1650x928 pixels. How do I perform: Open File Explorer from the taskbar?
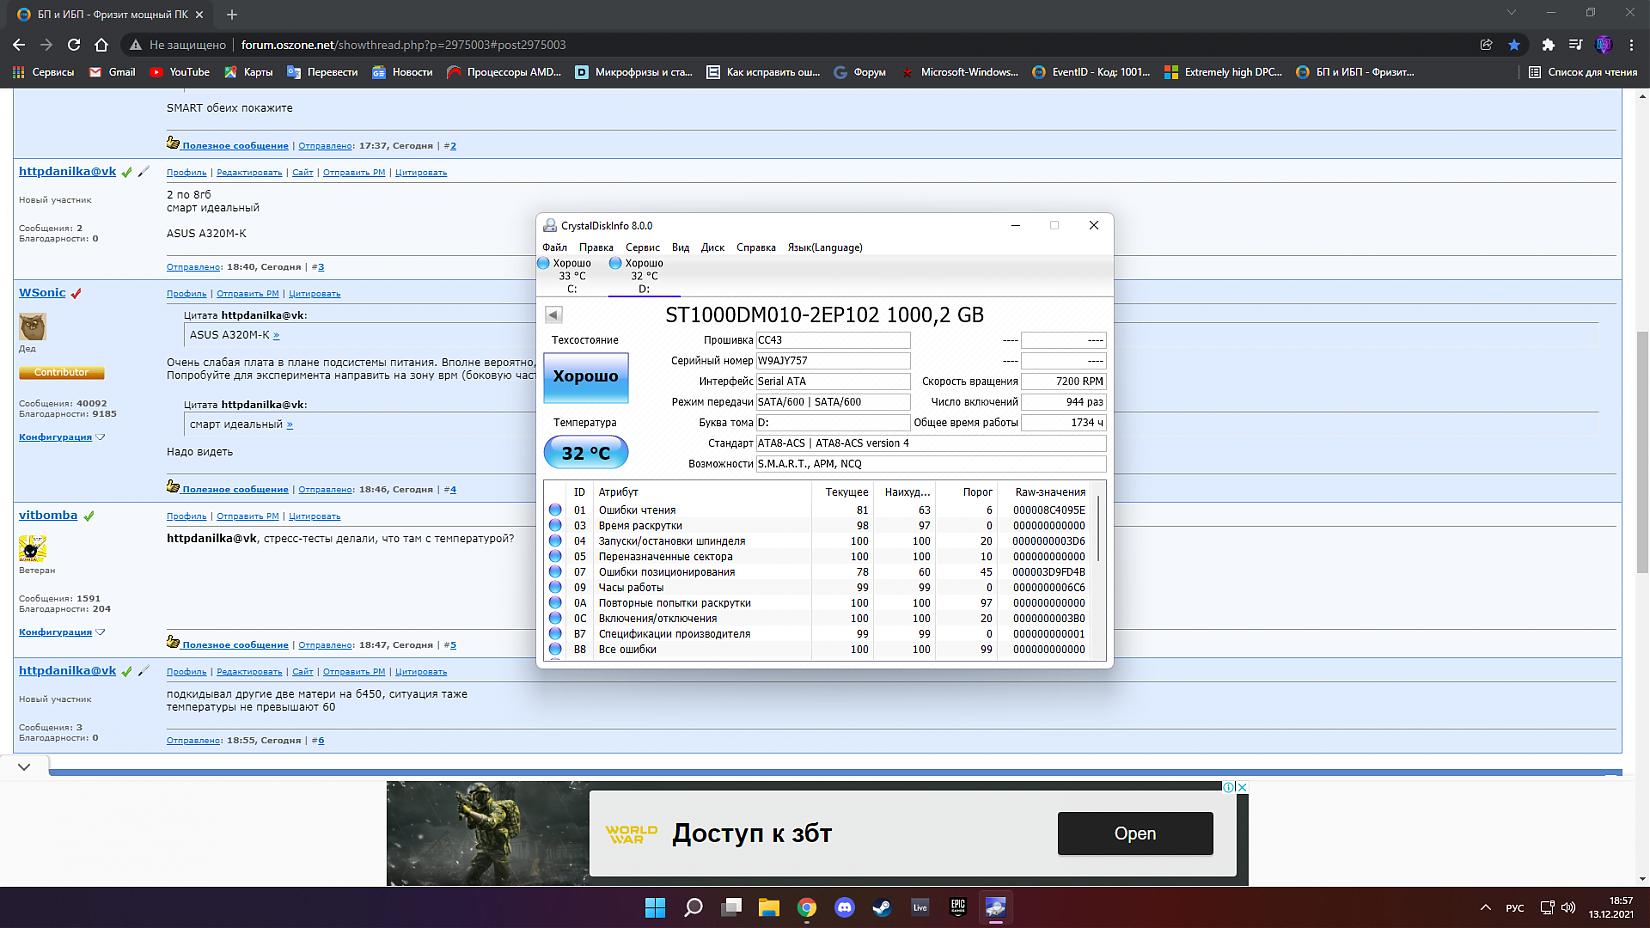768,907
